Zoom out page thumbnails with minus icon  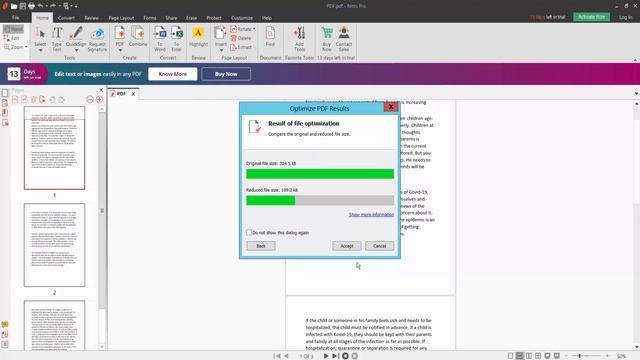pyautogui.click(x=90, y=100)
